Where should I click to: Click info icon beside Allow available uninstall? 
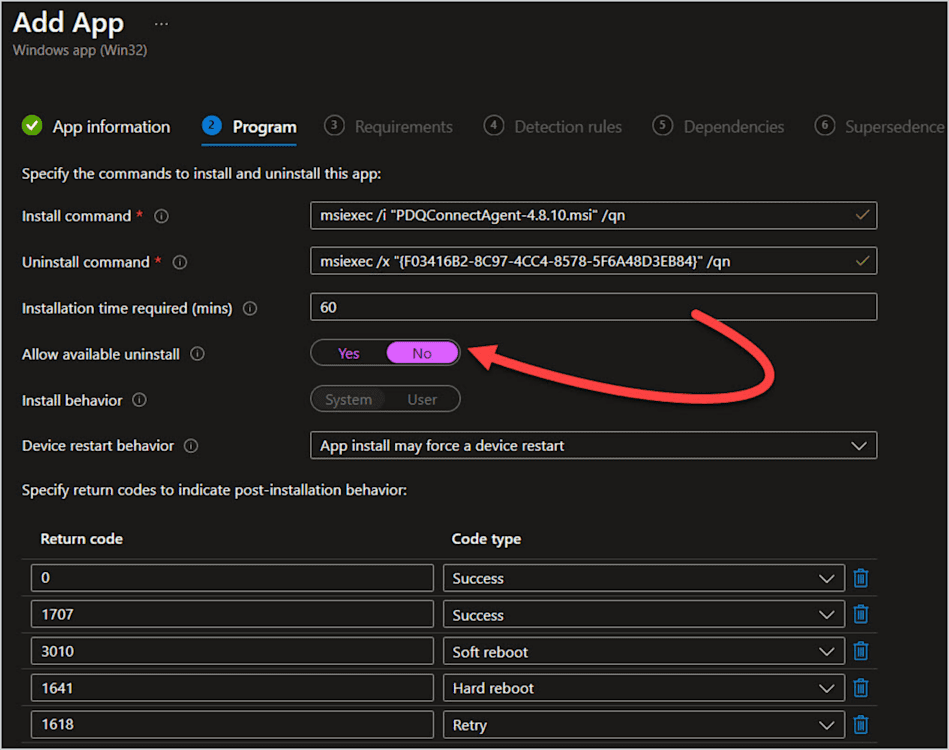pyautogui.click(x=197, y=354)
